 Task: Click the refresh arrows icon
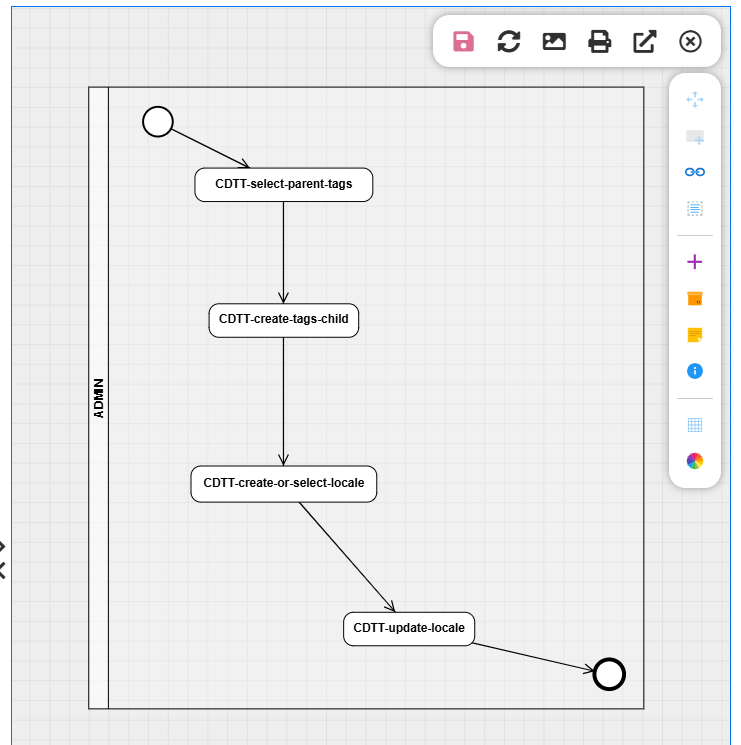pyautogui.click(x=509, y=41)
